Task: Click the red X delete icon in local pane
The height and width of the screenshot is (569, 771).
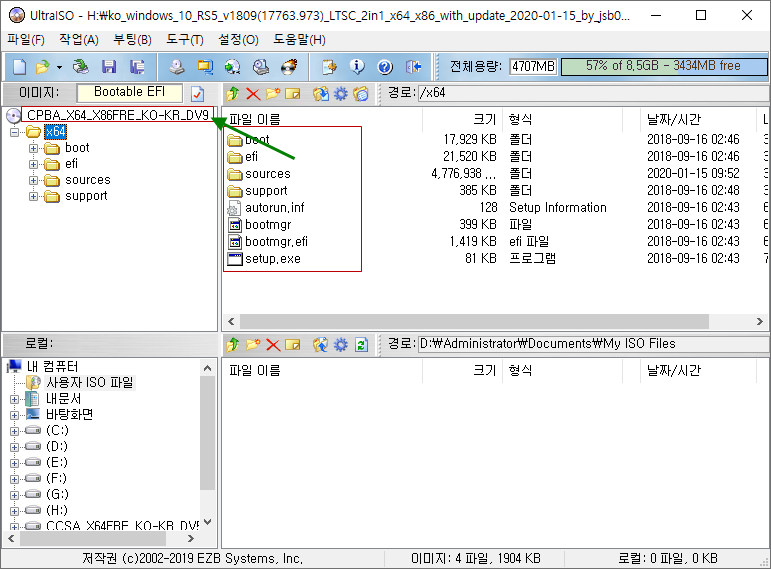Action: pos(273,345)
